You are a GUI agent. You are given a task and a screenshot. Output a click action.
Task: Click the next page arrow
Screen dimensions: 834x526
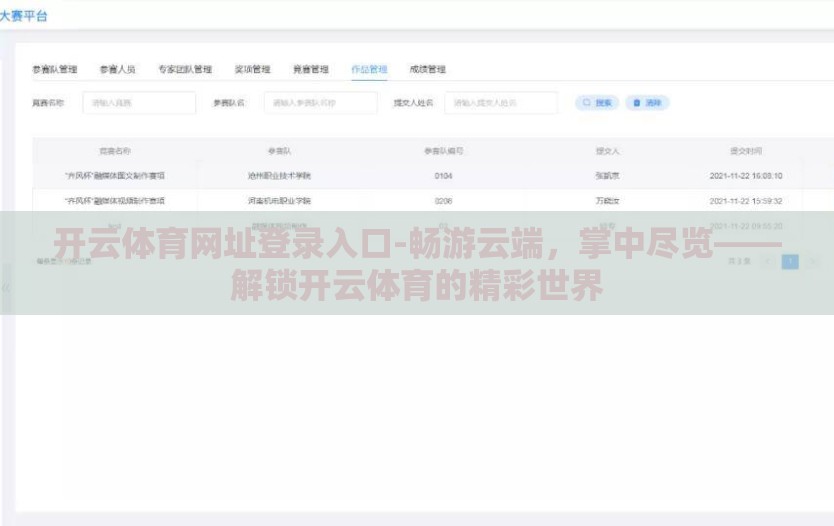tap(812, 261)
